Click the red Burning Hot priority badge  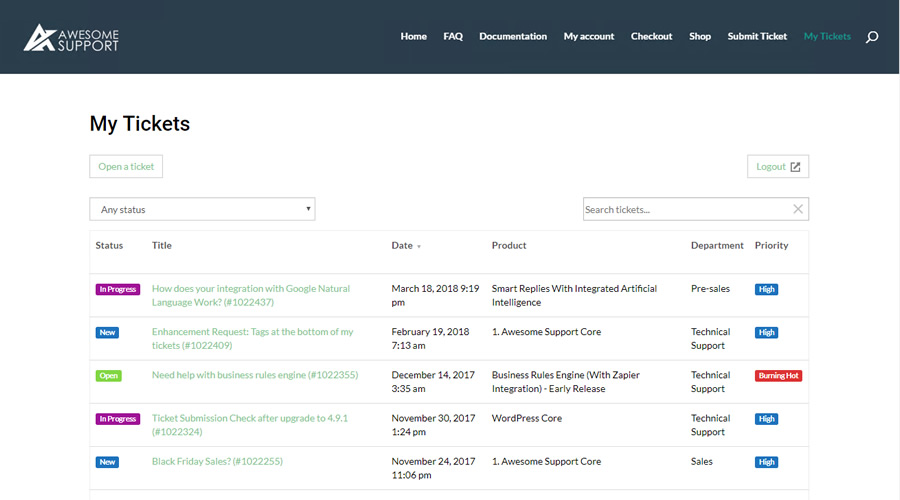point(778,376)
